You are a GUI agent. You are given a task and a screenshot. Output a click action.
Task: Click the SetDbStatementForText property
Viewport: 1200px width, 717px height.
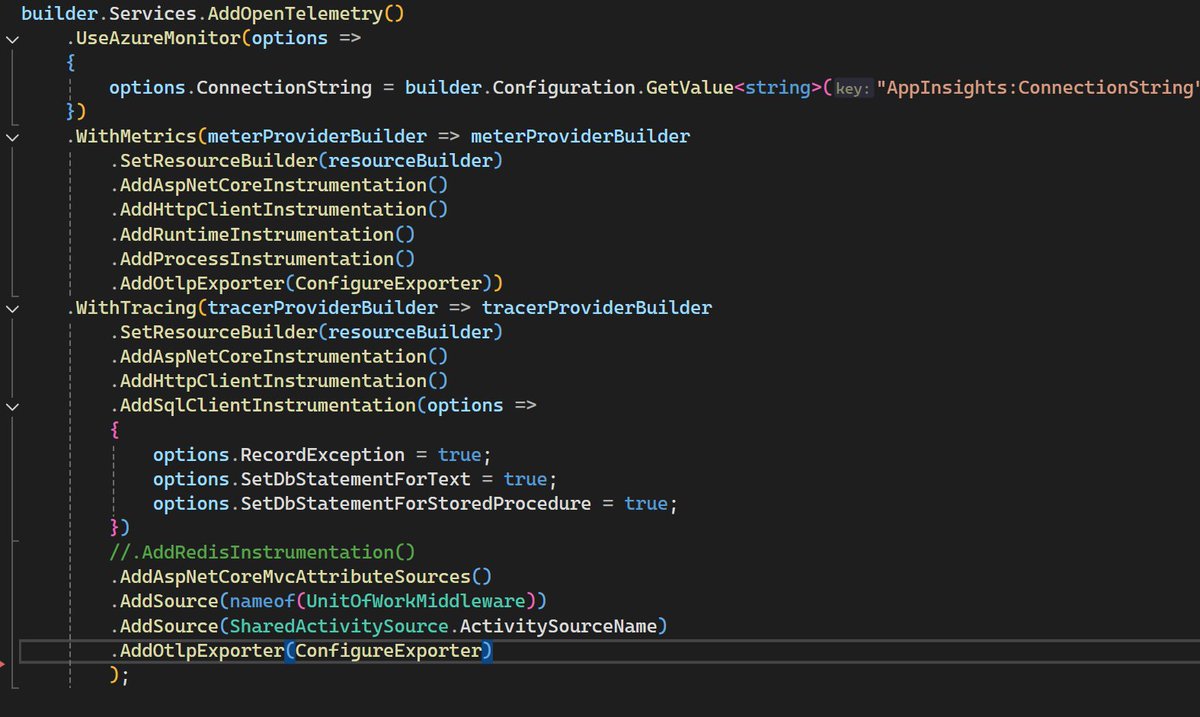(356, 479)
